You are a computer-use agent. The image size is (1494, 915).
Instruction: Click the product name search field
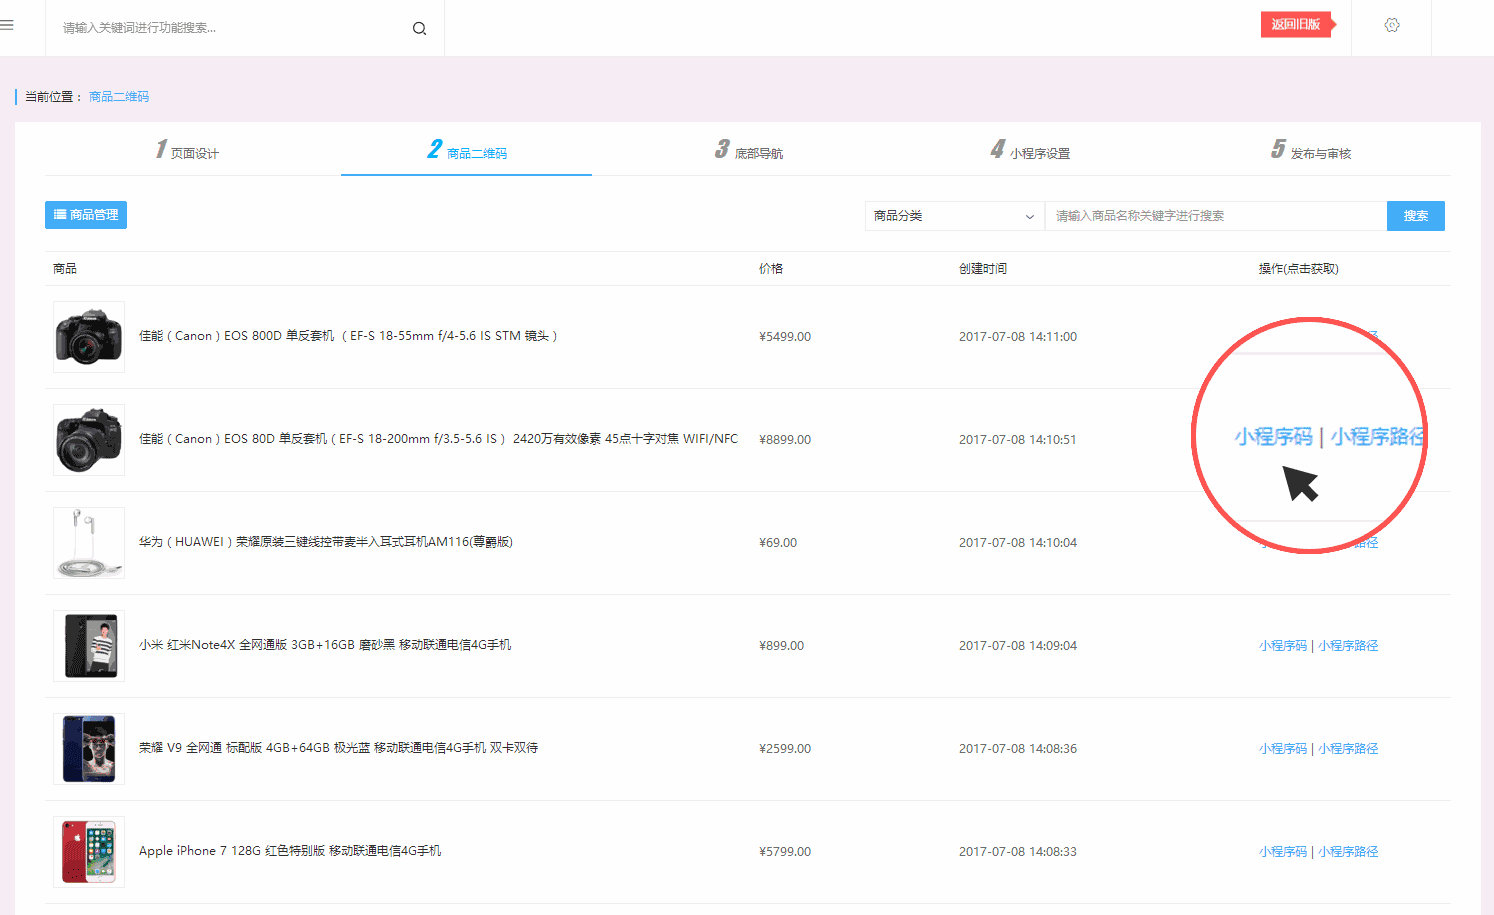[x=1214, y=216]
